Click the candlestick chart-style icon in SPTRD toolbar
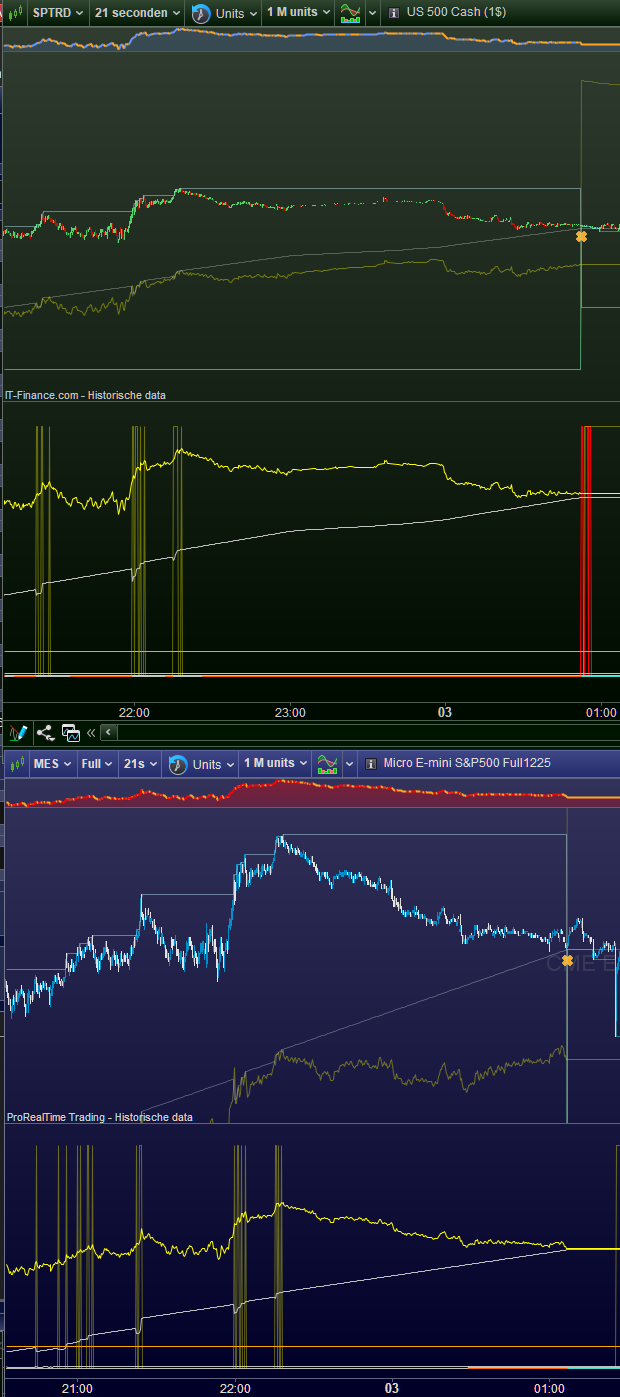 (14, 13)
